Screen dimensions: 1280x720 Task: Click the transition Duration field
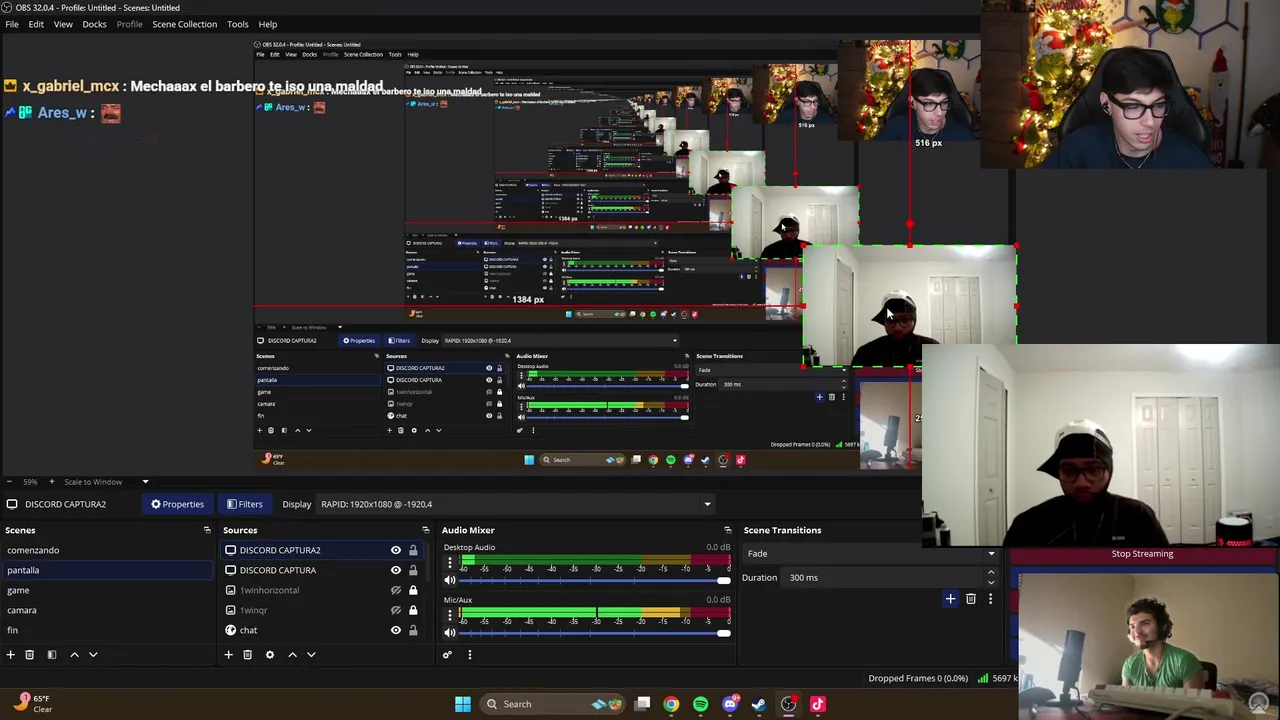(884, 578)
